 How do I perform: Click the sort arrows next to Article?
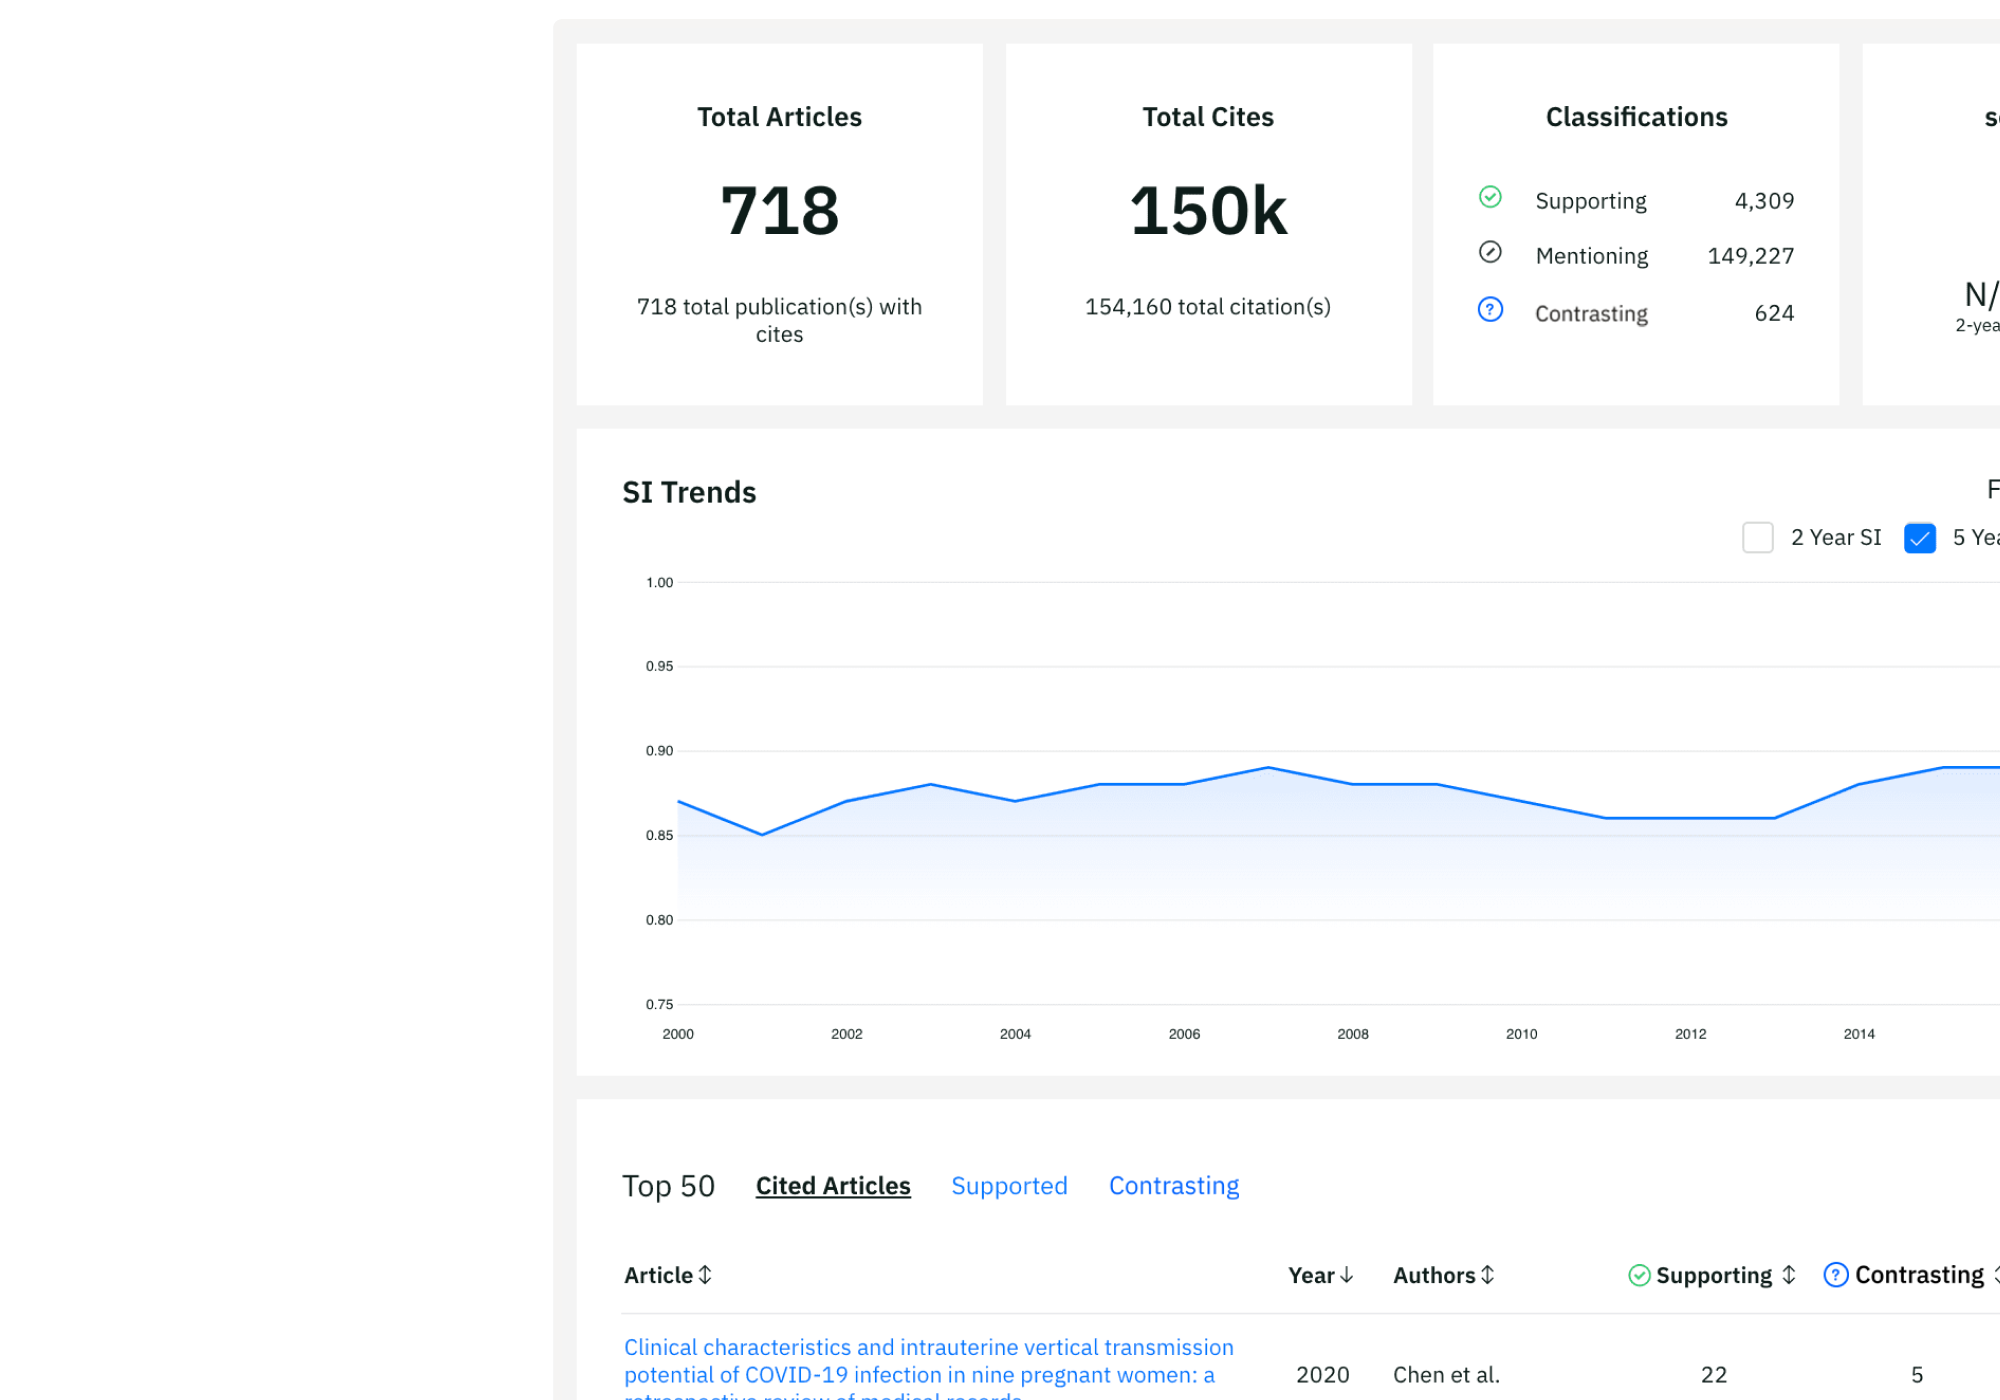coord(705,1275)
